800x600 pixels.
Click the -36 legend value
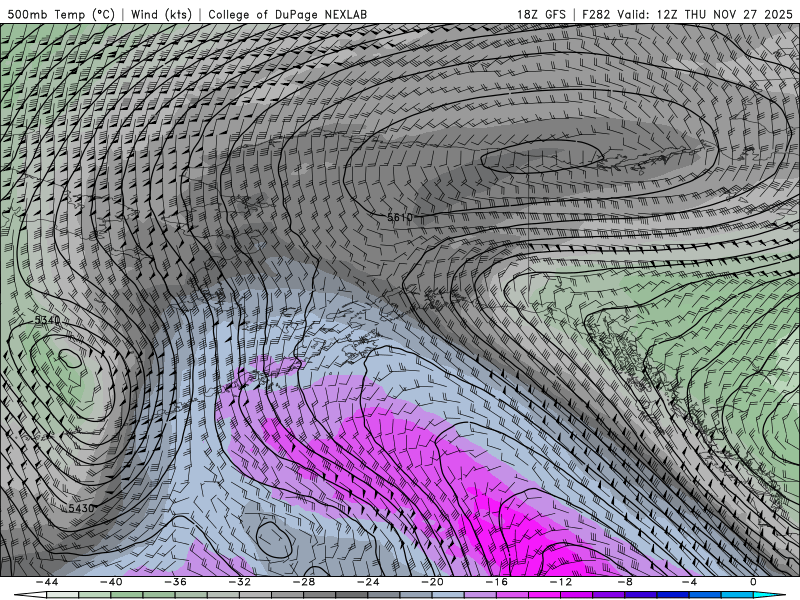pos(175,582)
